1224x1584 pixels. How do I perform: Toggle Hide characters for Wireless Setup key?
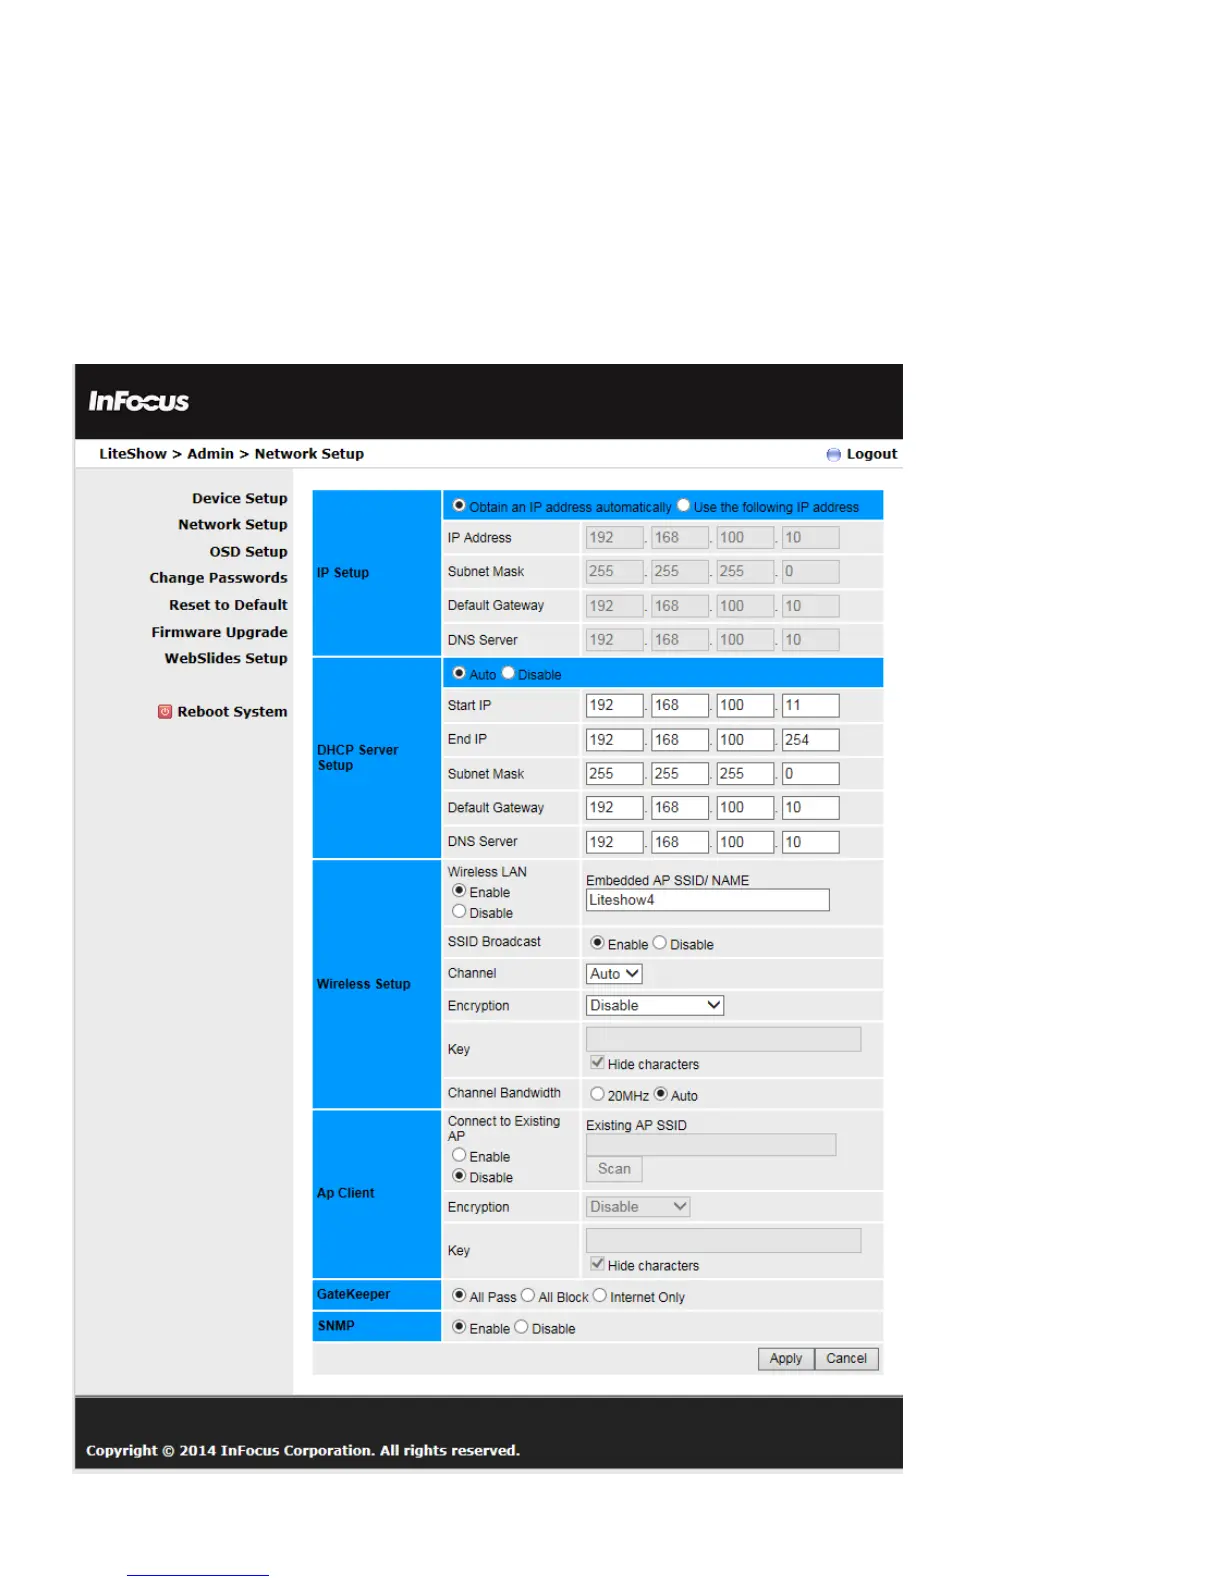point(597,1063)
